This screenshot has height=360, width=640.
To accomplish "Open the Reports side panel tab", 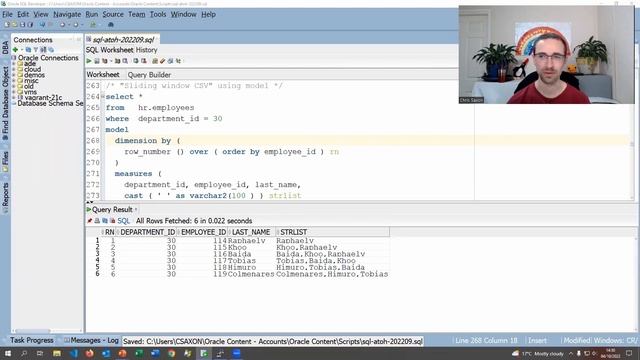I will (5, 197).
